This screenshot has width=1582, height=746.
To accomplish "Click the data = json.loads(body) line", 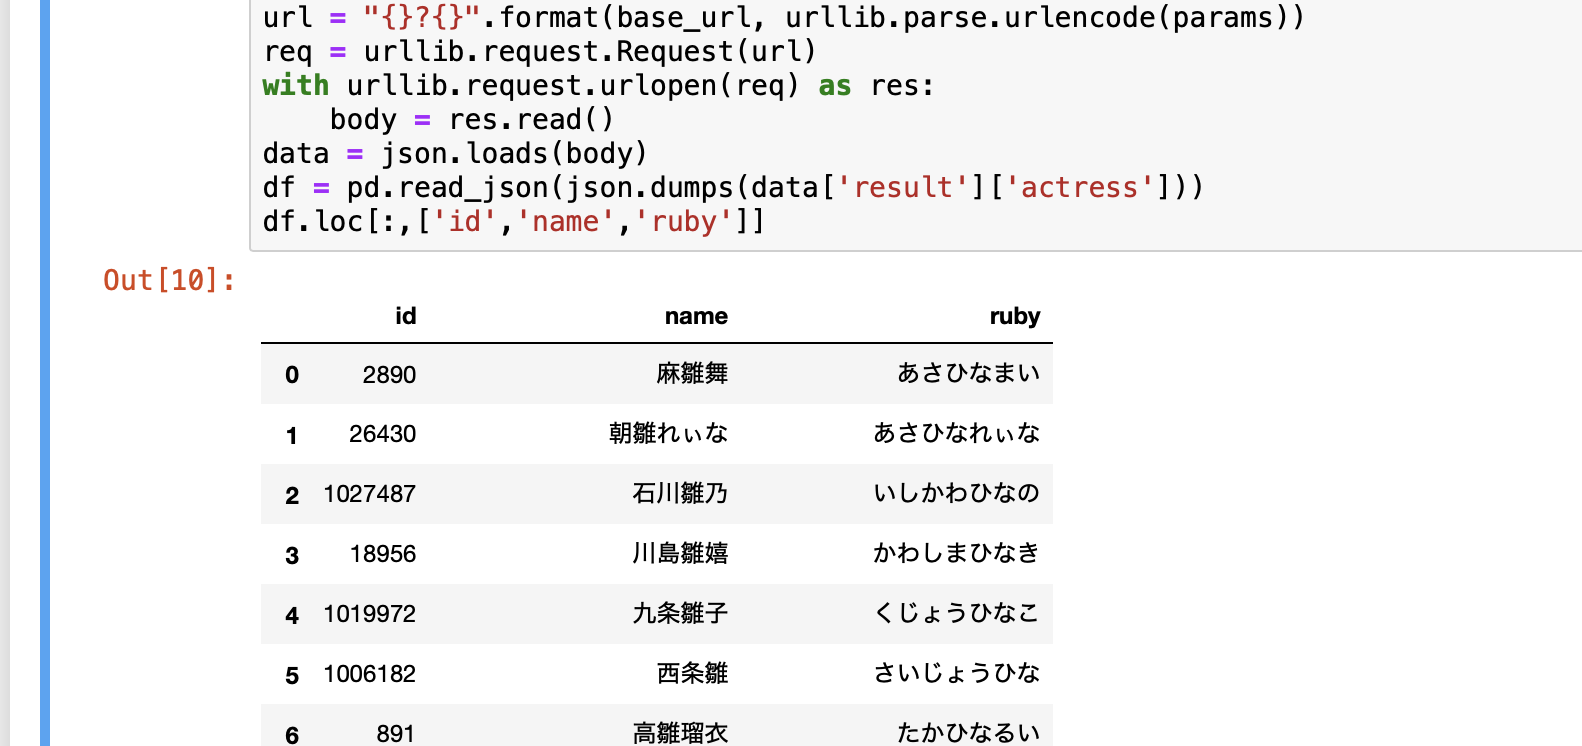I will (455, 154).
